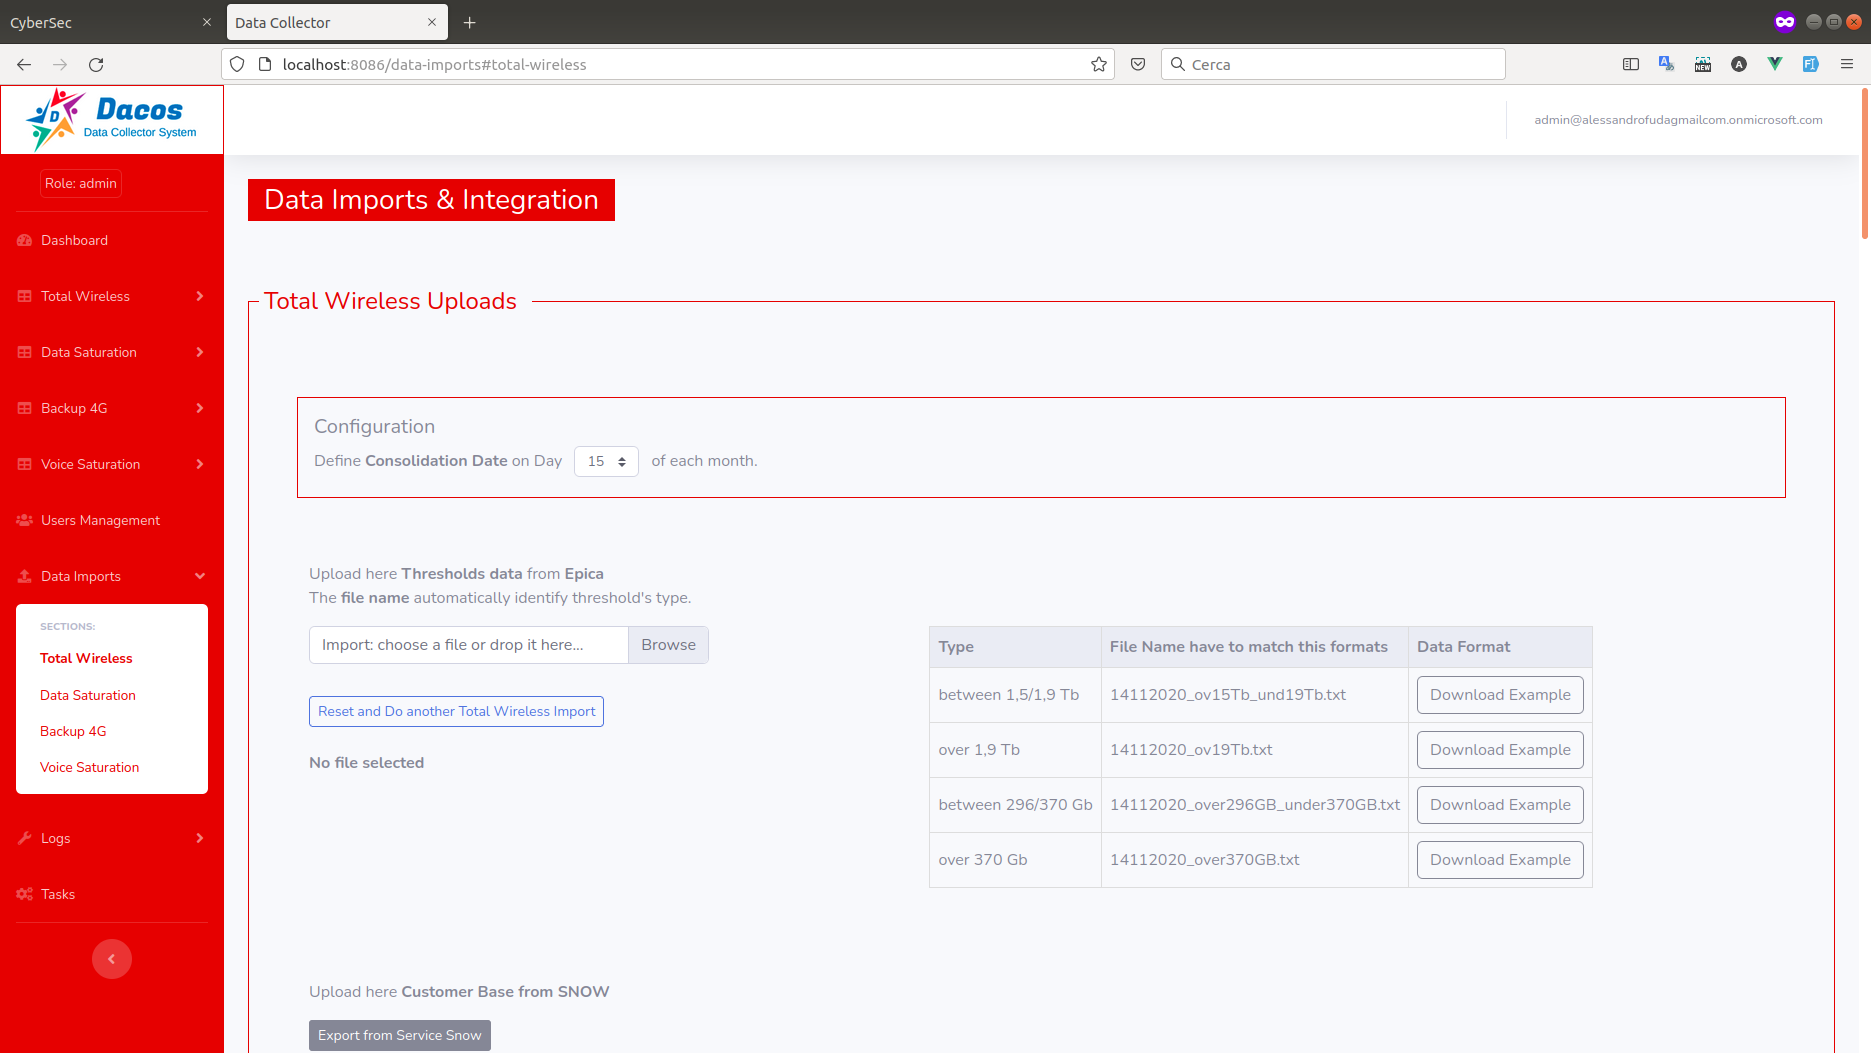Screen dimensions: 1871x1053
Task: Click the NEW badge extension icon
Action: [x=1703, y=64]
